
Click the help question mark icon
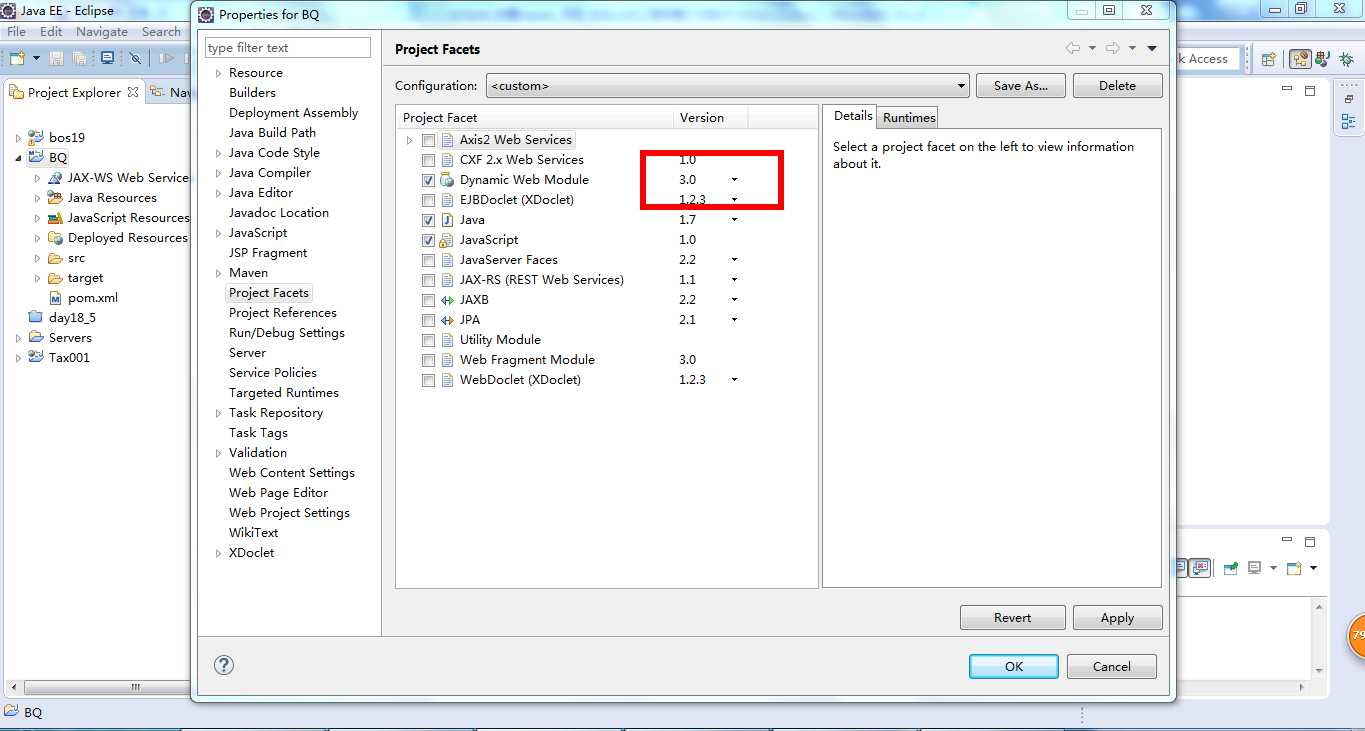click(224, 665)
